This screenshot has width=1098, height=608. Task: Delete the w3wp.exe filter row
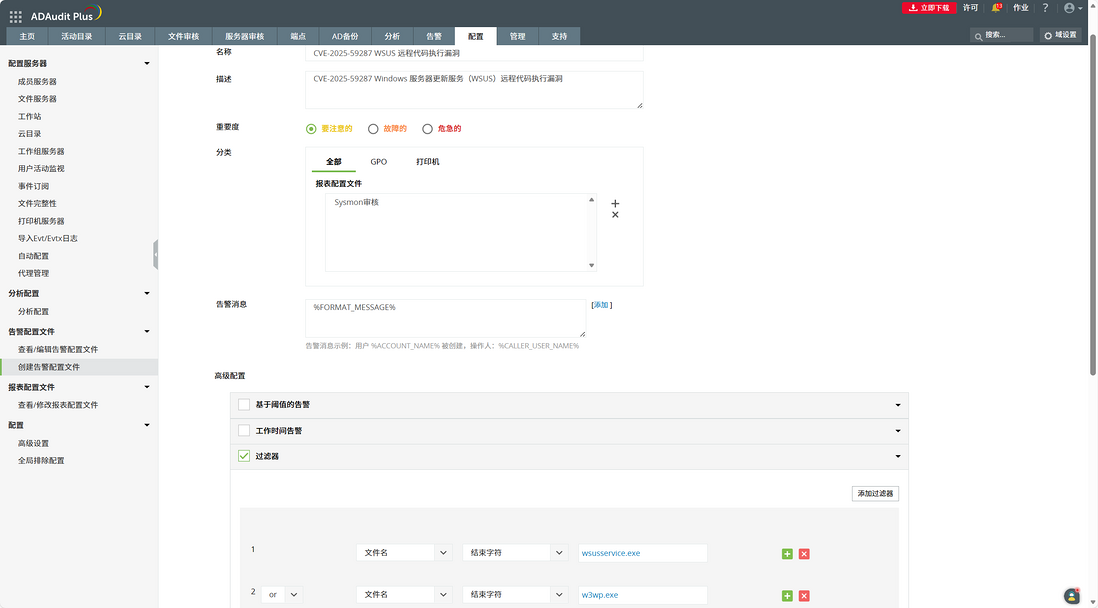point(804,595)
